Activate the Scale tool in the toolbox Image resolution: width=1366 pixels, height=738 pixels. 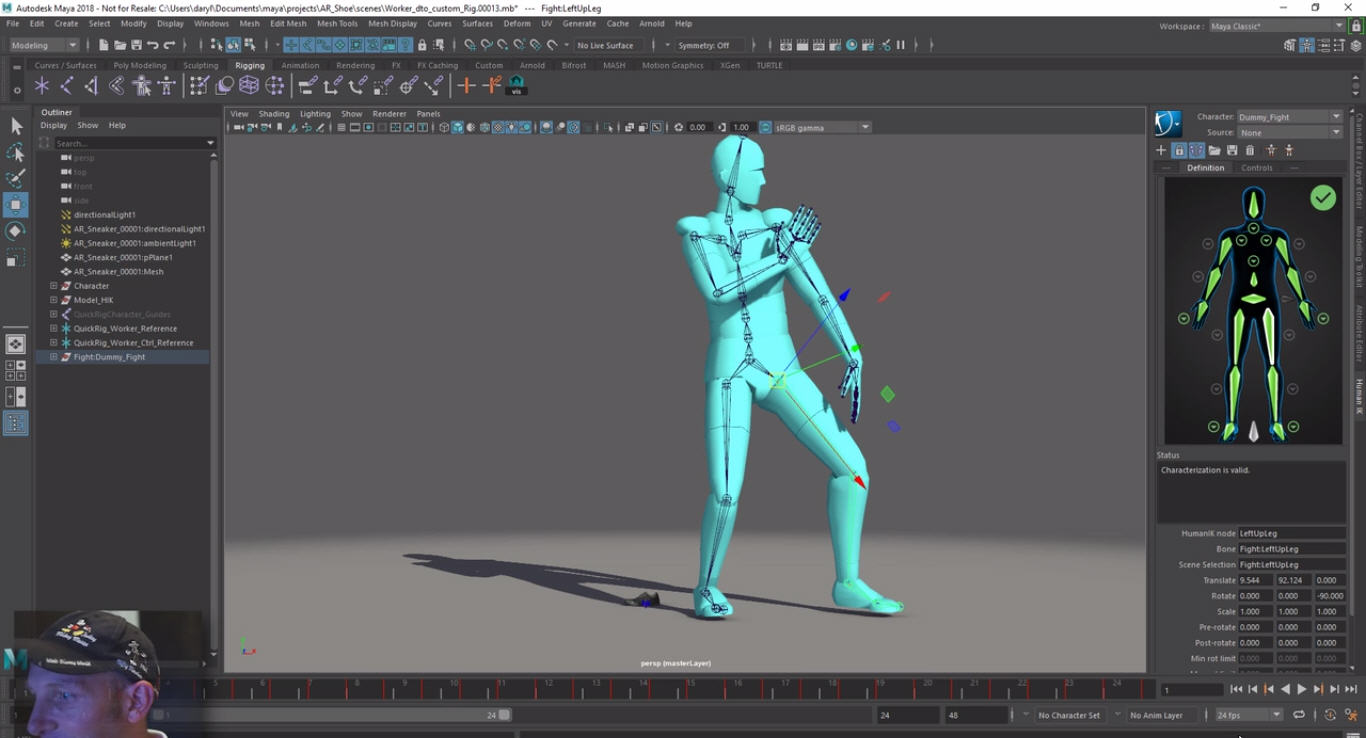pyautogui.click(x=16, y=258)
